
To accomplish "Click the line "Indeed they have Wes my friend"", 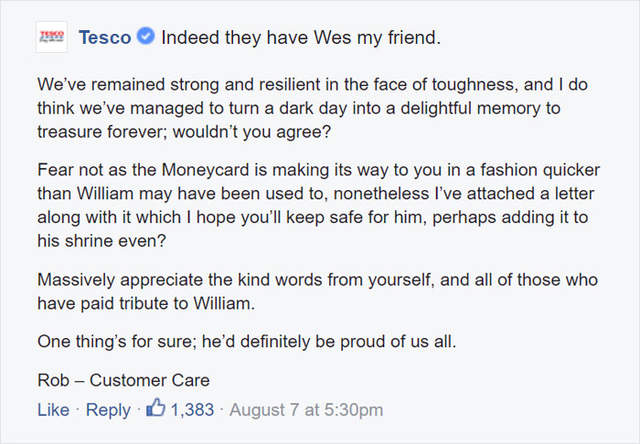I will click(300, 38).
